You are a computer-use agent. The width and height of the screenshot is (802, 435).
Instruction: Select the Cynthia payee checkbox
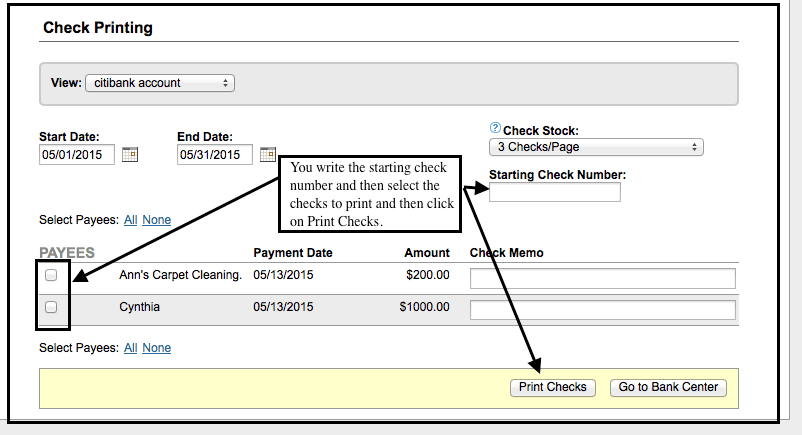click(51, 308)
